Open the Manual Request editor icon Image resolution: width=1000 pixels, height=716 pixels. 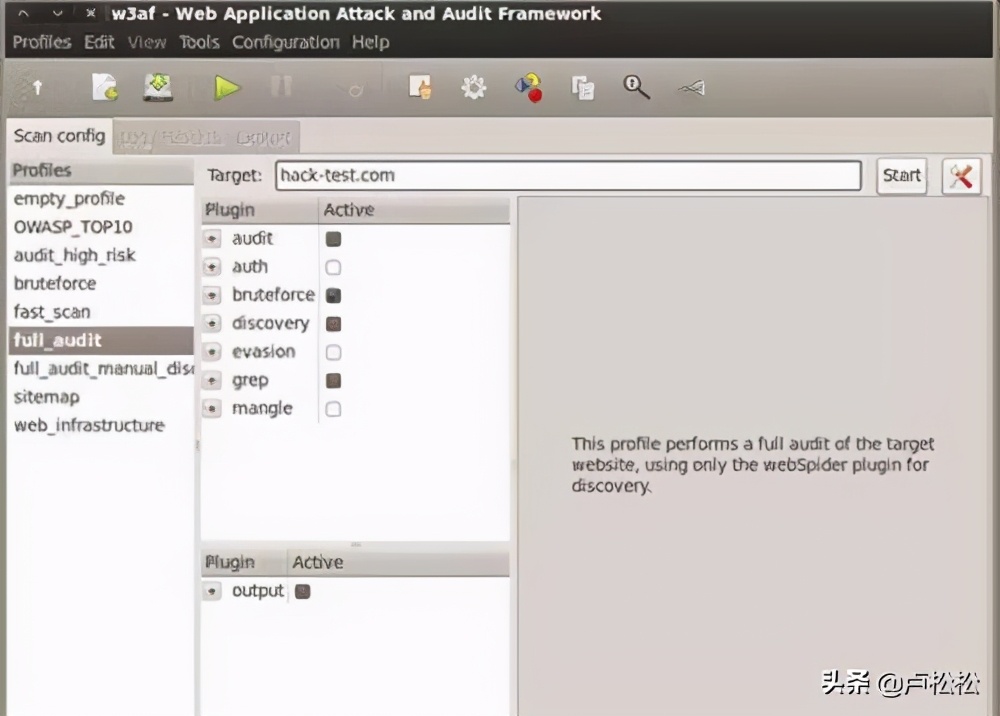(421, 88)
